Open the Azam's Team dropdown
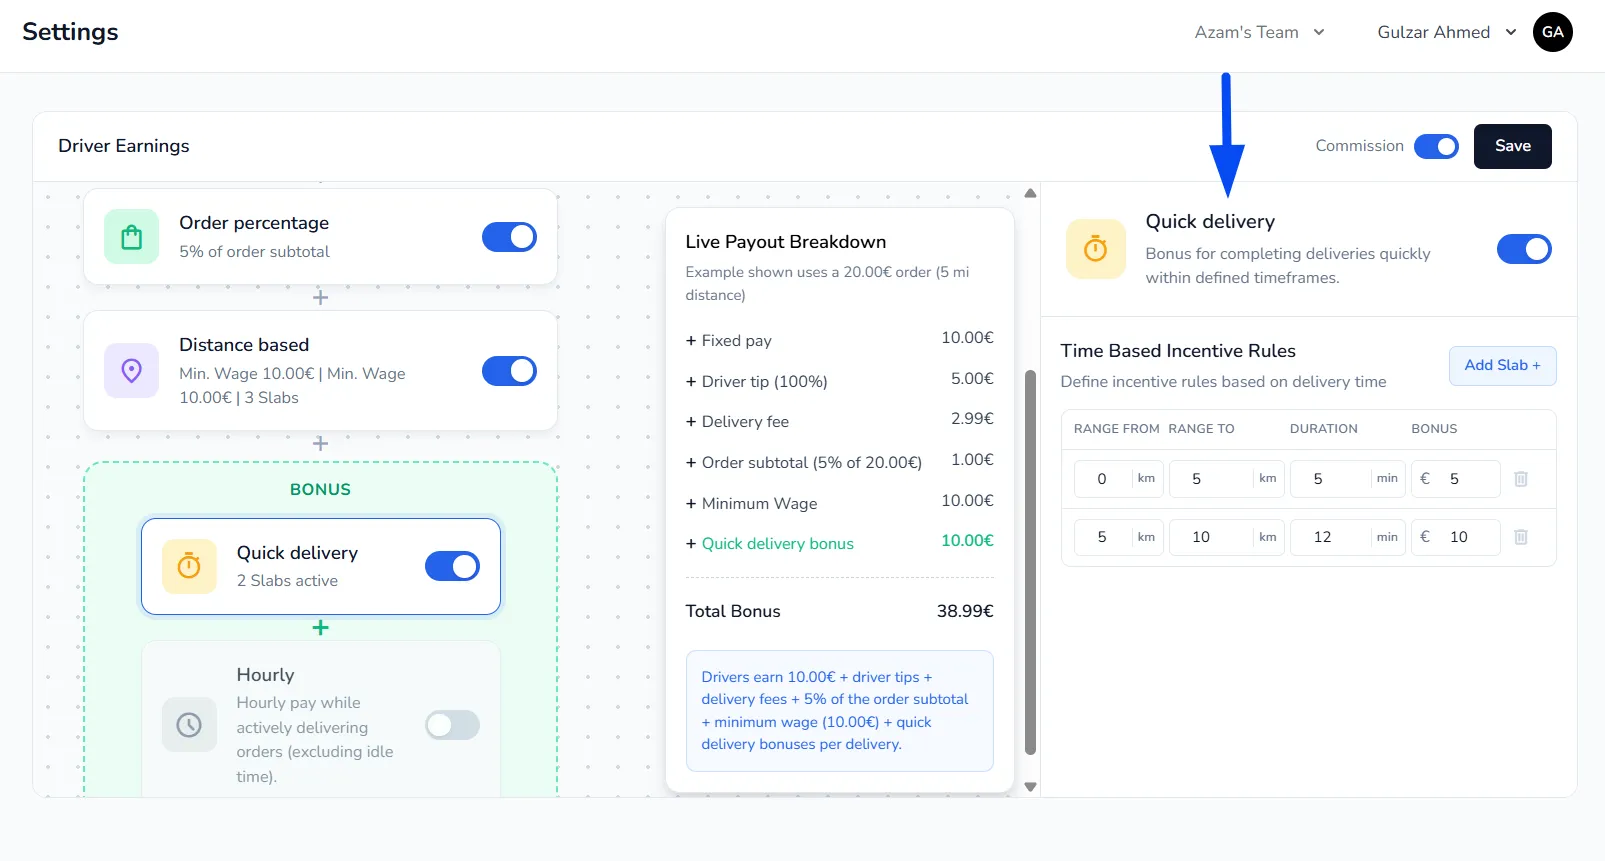Image resolution: width=1605 pixels, height=861 pixels. coord(1260,32)
